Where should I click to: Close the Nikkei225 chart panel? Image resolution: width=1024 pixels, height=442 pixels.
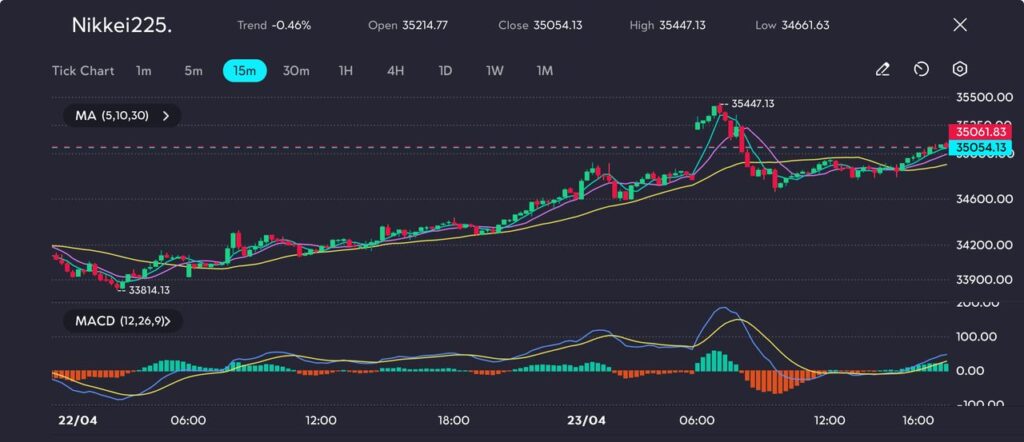[x=959, y=25]
